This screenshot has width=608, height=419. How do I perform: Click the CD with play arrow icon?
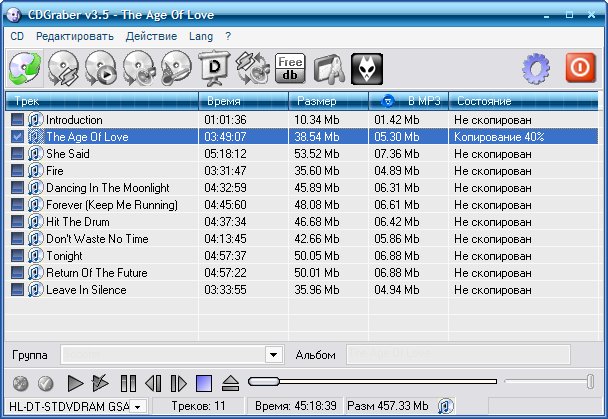coord(103,67)
